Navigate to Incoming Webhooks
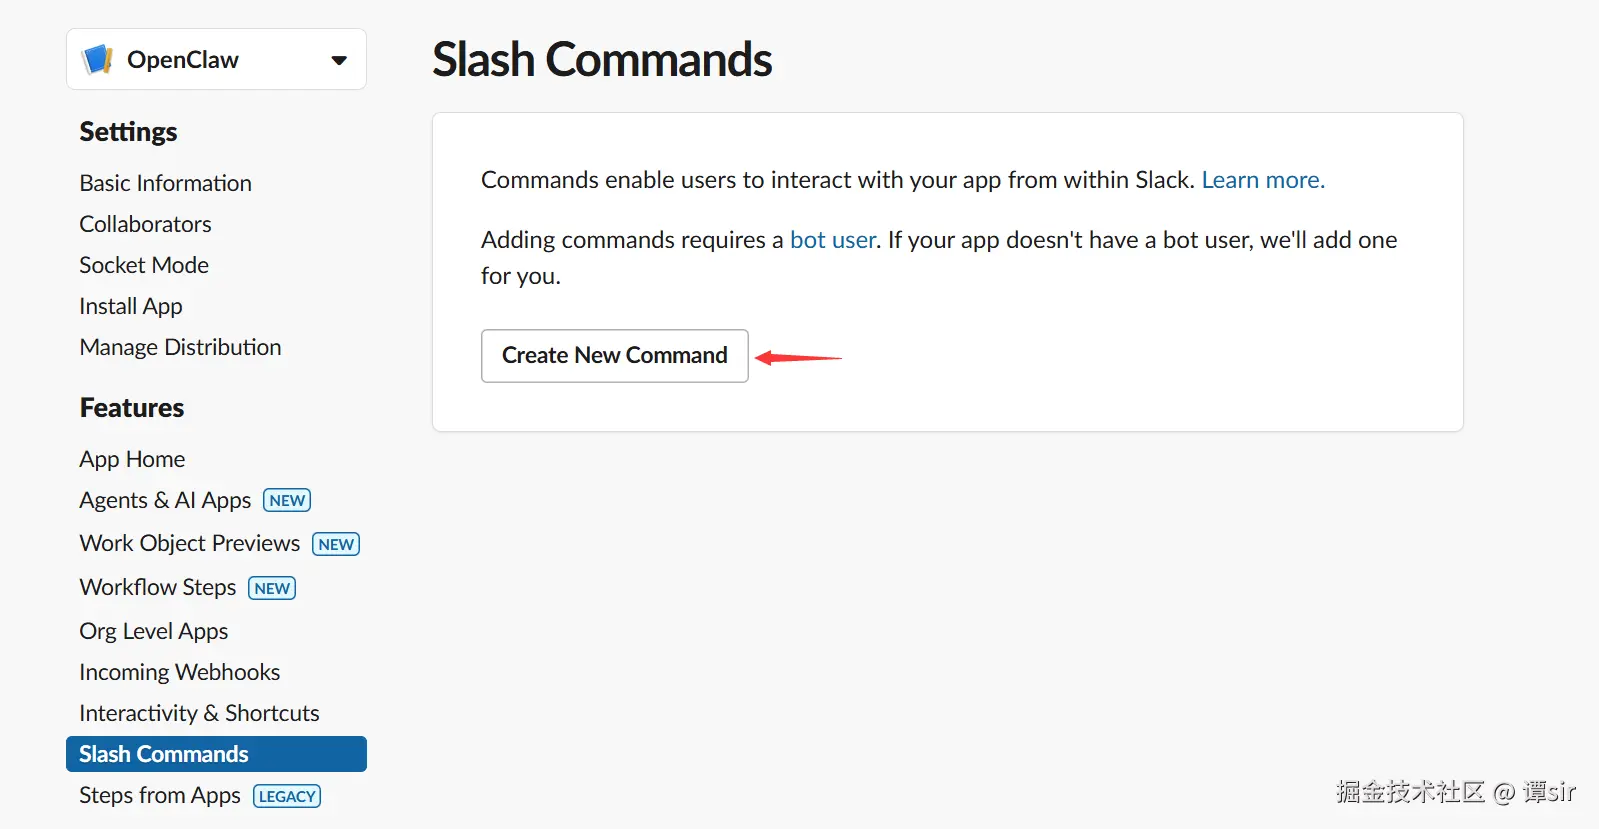 (179, 672)
